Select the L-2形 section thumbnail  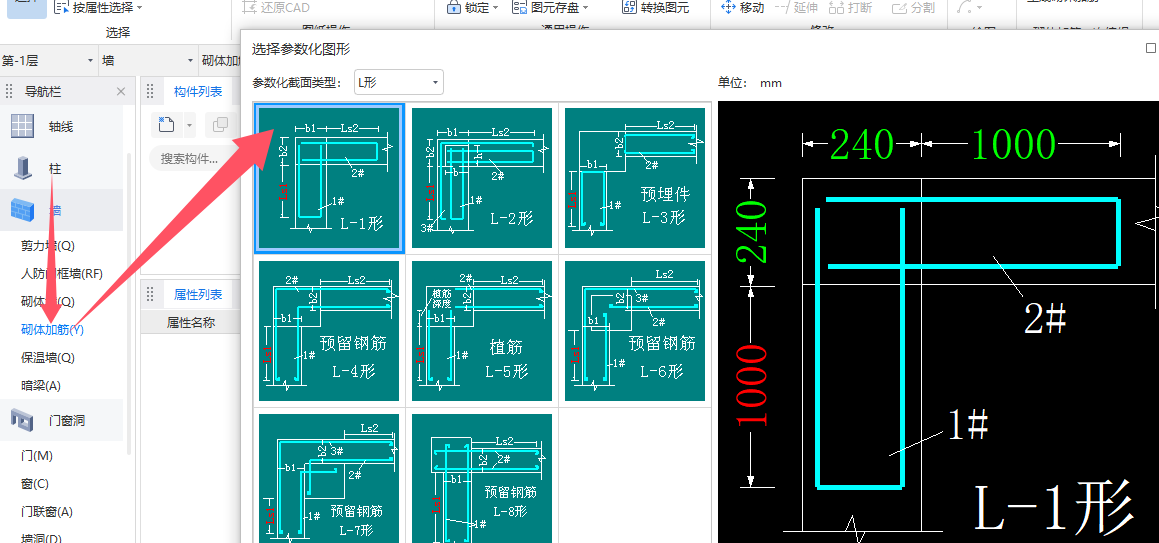[x=482, y=178]
